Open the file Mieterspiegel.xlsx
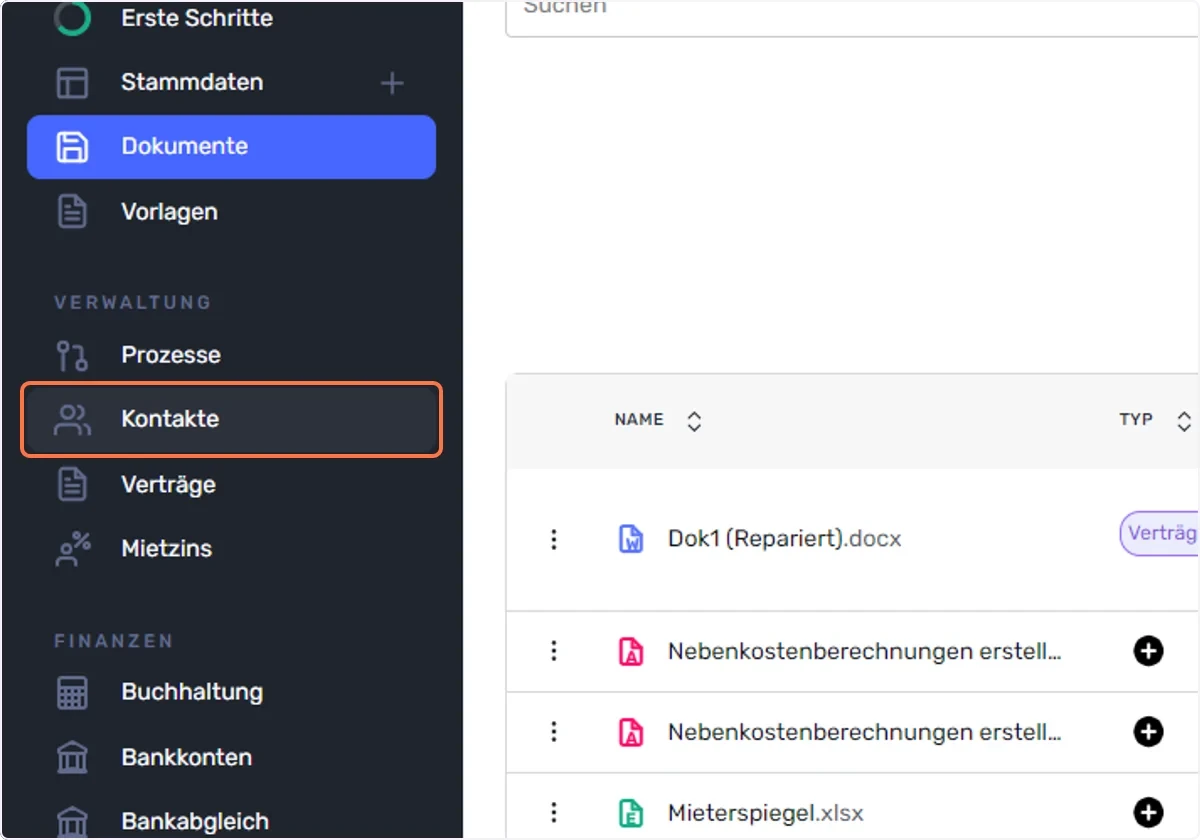 click(765, 813)
